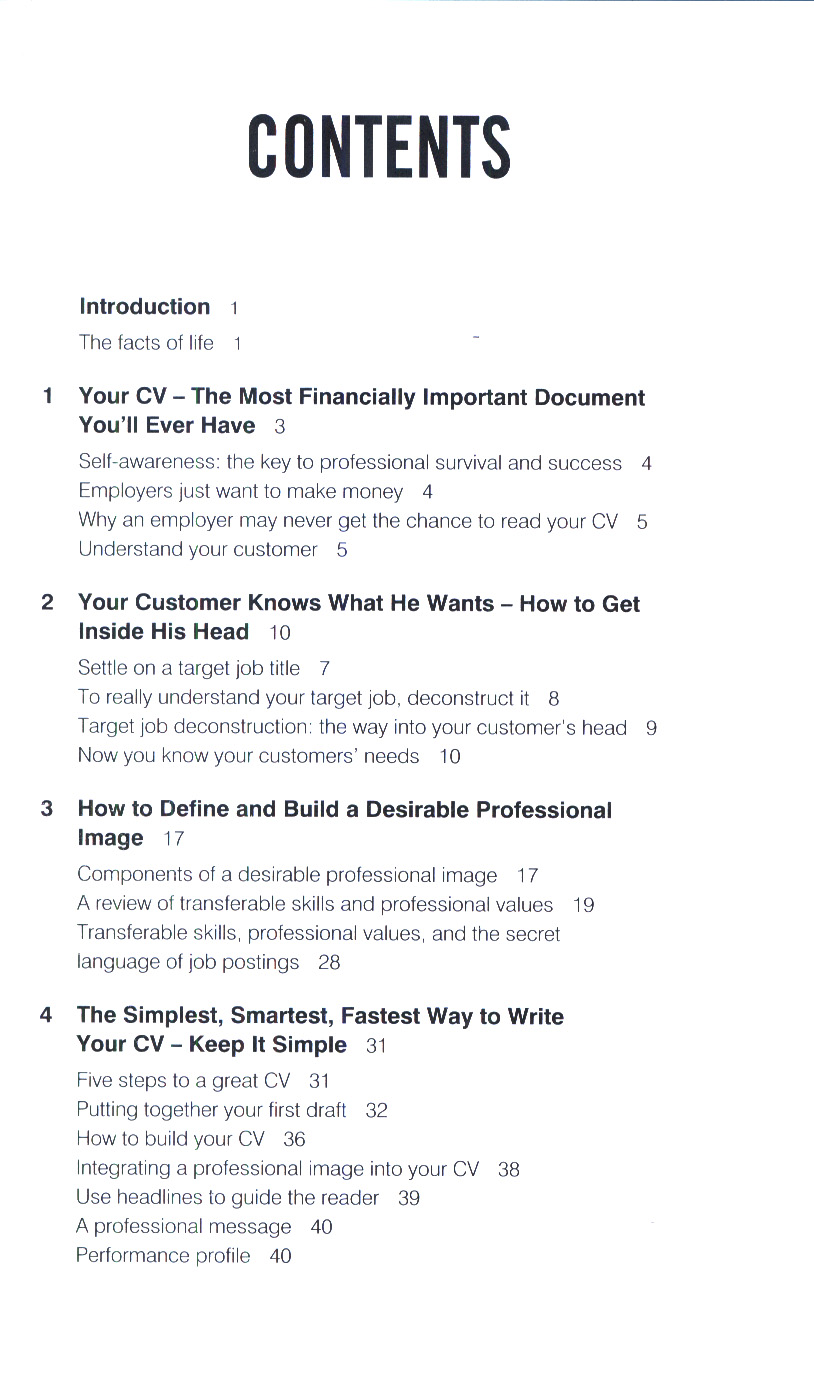The height and width of the screenshot is (1378, 814).
Task: Click 'Components of a desirable professional image'
Action: pos(287,876)
